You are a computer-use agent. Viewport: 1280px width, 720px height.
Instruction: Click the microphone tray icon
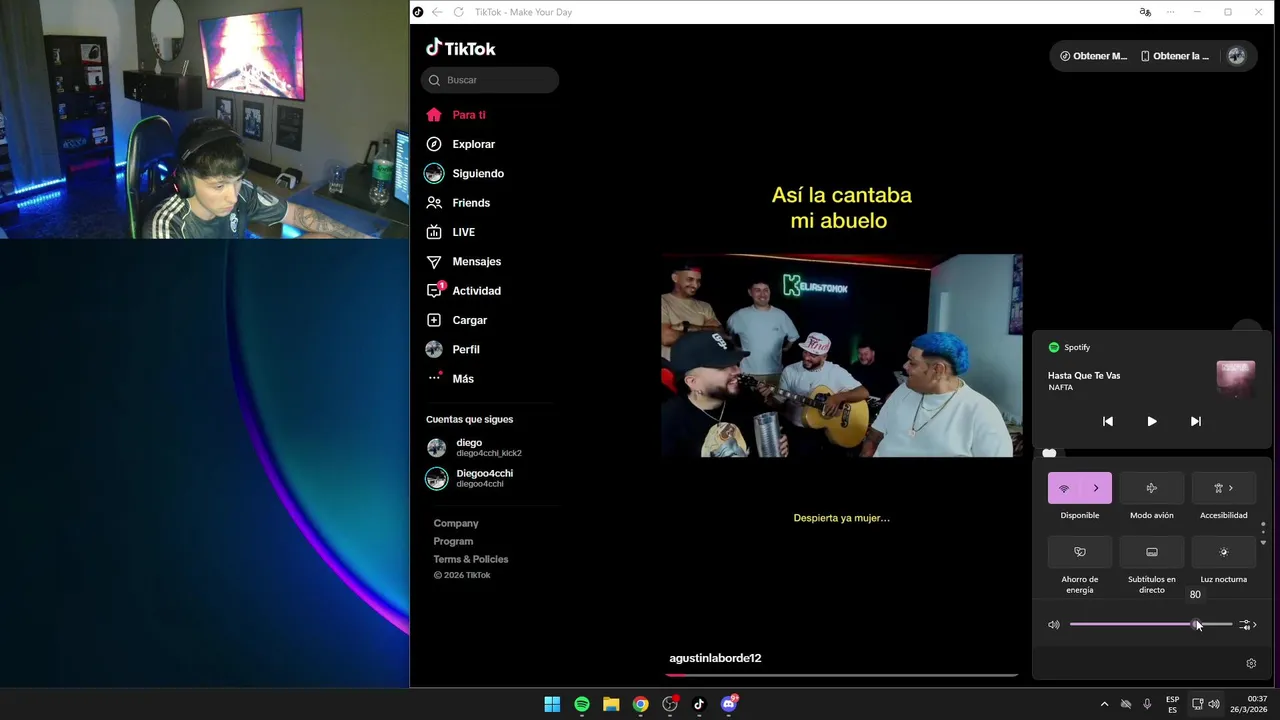pyautogui.click(x=1147, y=704)
